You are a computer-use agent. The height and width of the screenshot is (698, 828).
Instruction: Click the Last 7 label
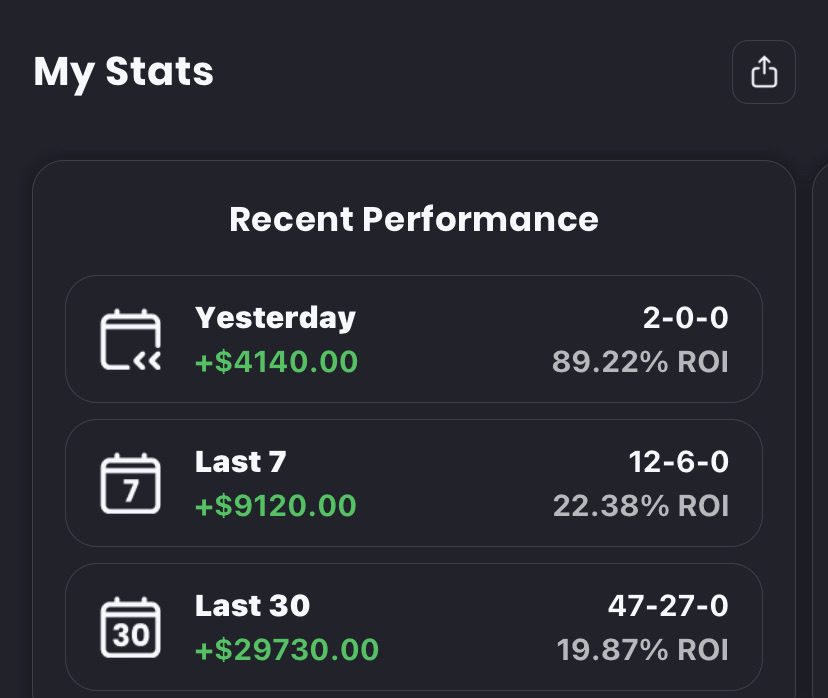(241, 462)
